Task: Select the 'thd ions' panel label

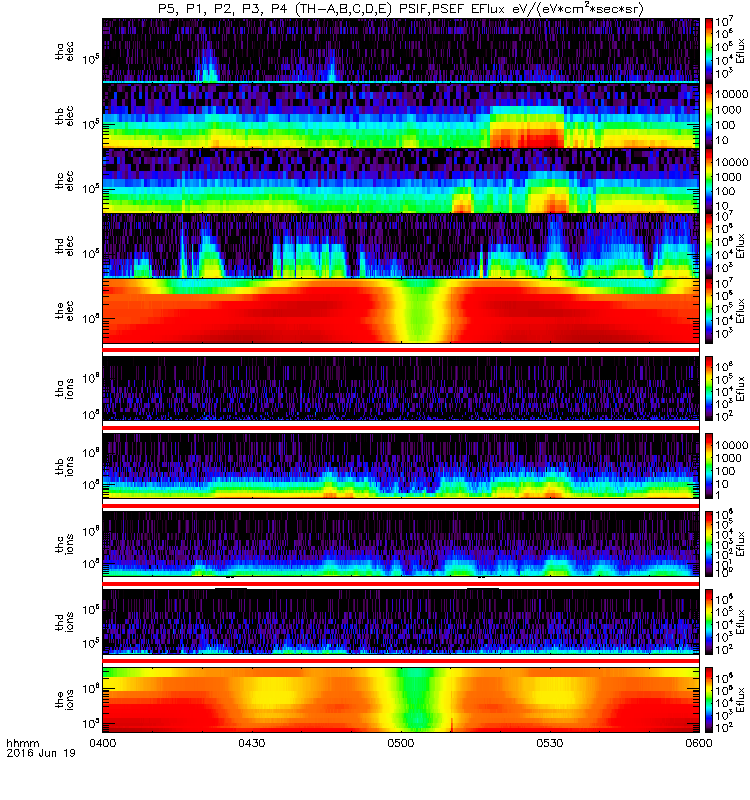Action: point(64,622)
